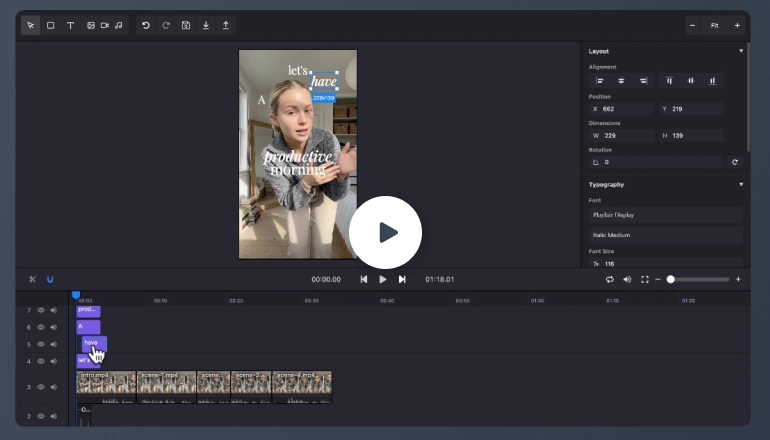Zoom in the timeline
Viewport: 770px width, 440px height.
738,279
